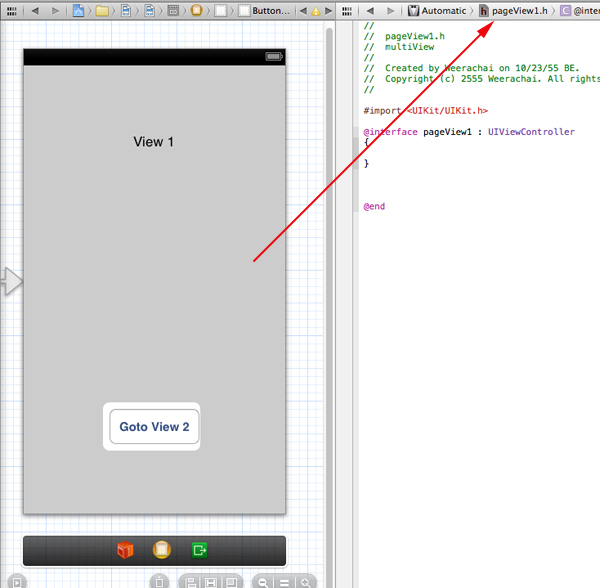Toggle canvas zoom to actual size
This screenshot has height=588, width=600.
tap(284, 581)
